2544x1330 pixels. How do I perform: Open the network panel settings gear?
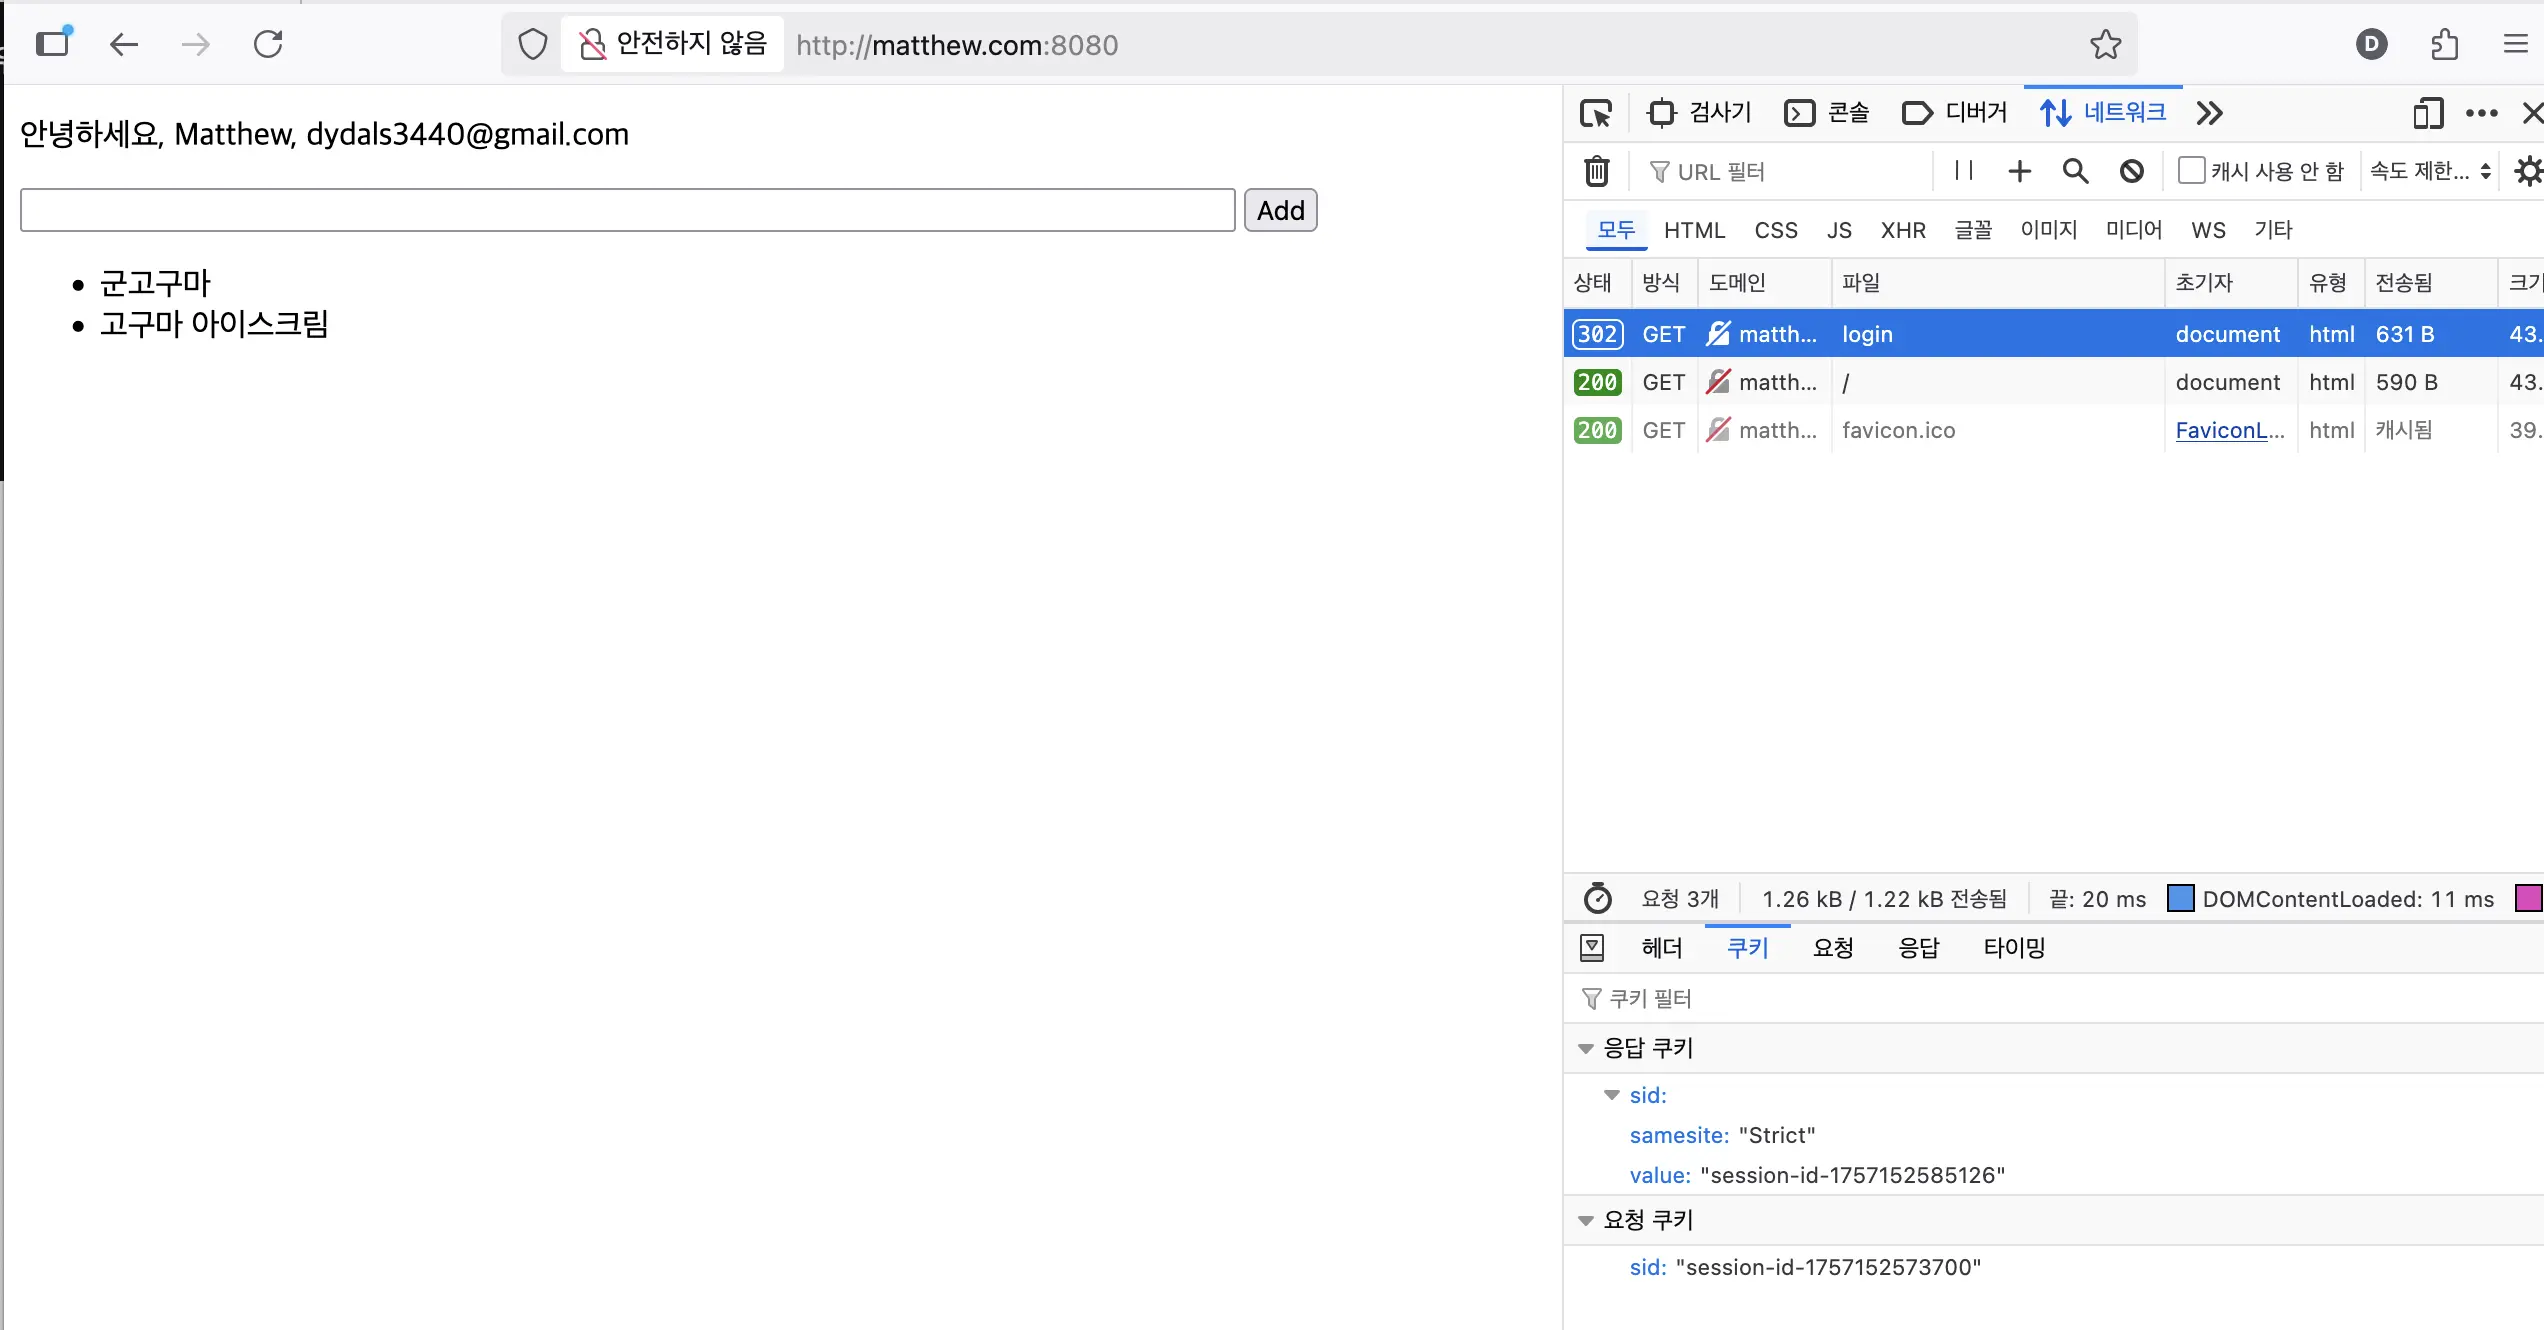[2530, 171]
